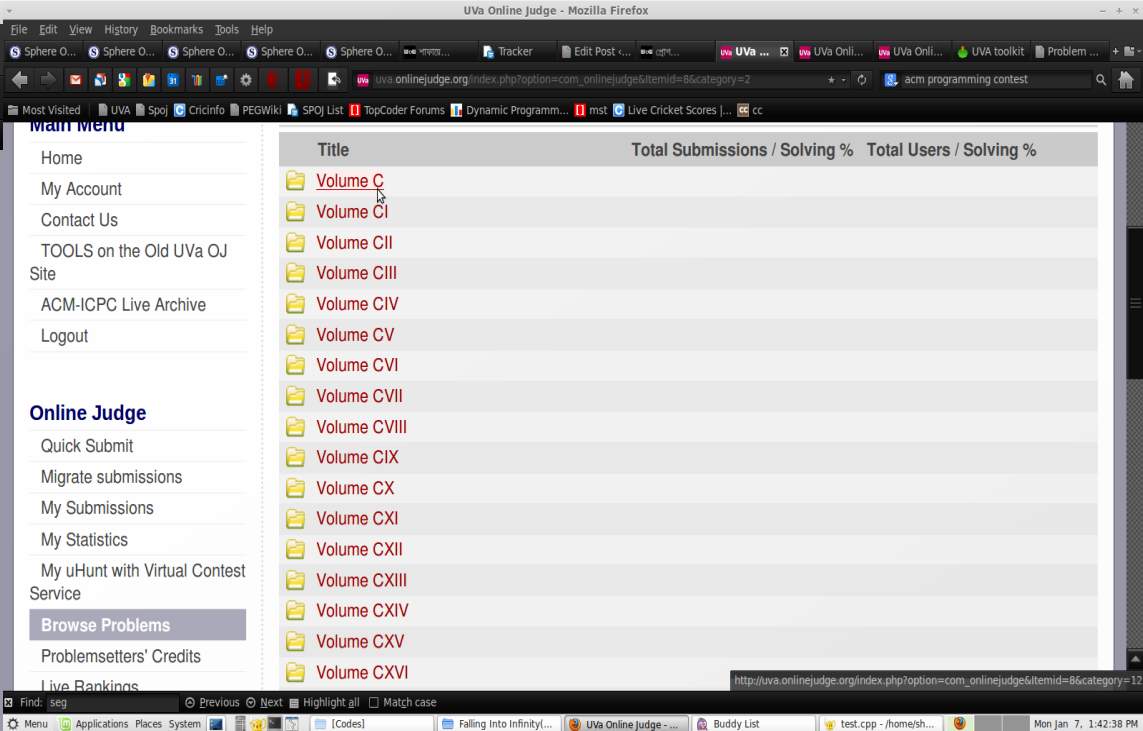Click Next in the find bar
The image size is (1143, 731).
point(264,703)
